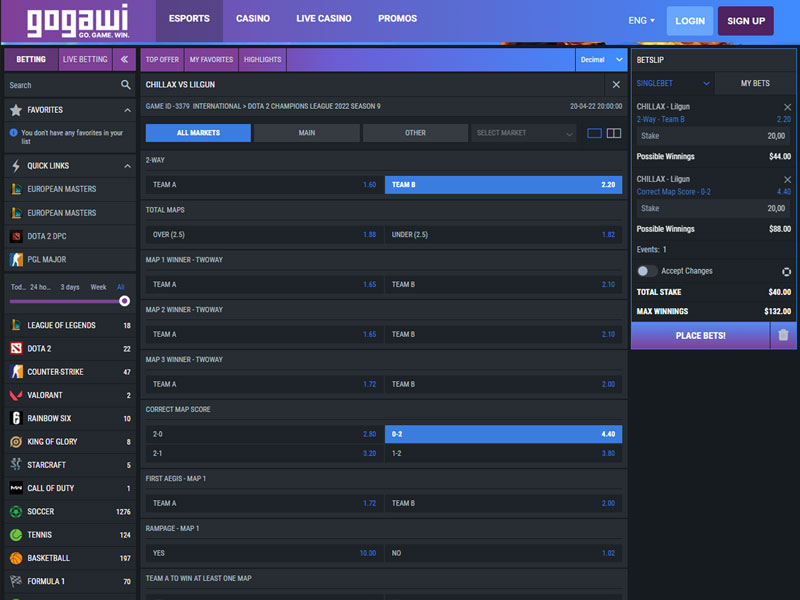800x600 pixels.
Task: Edit the stake field for 2-Way Team B
Action: (713, 136)
